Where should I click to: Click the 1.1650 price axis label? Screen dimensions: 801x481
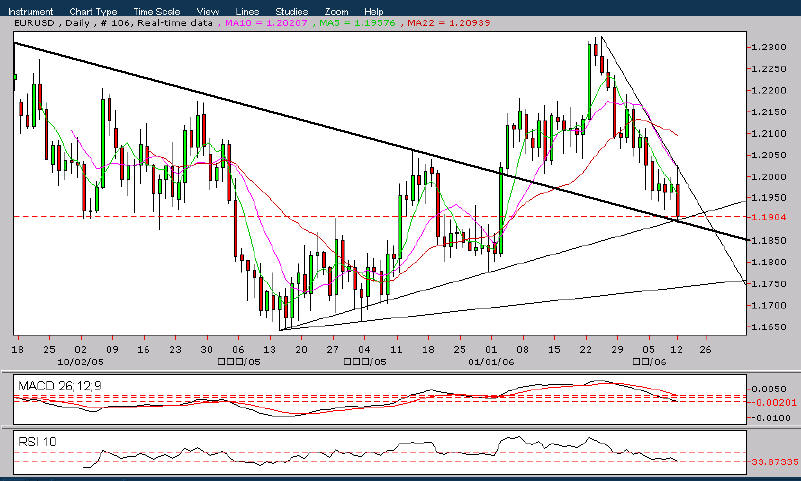[768, 327]
